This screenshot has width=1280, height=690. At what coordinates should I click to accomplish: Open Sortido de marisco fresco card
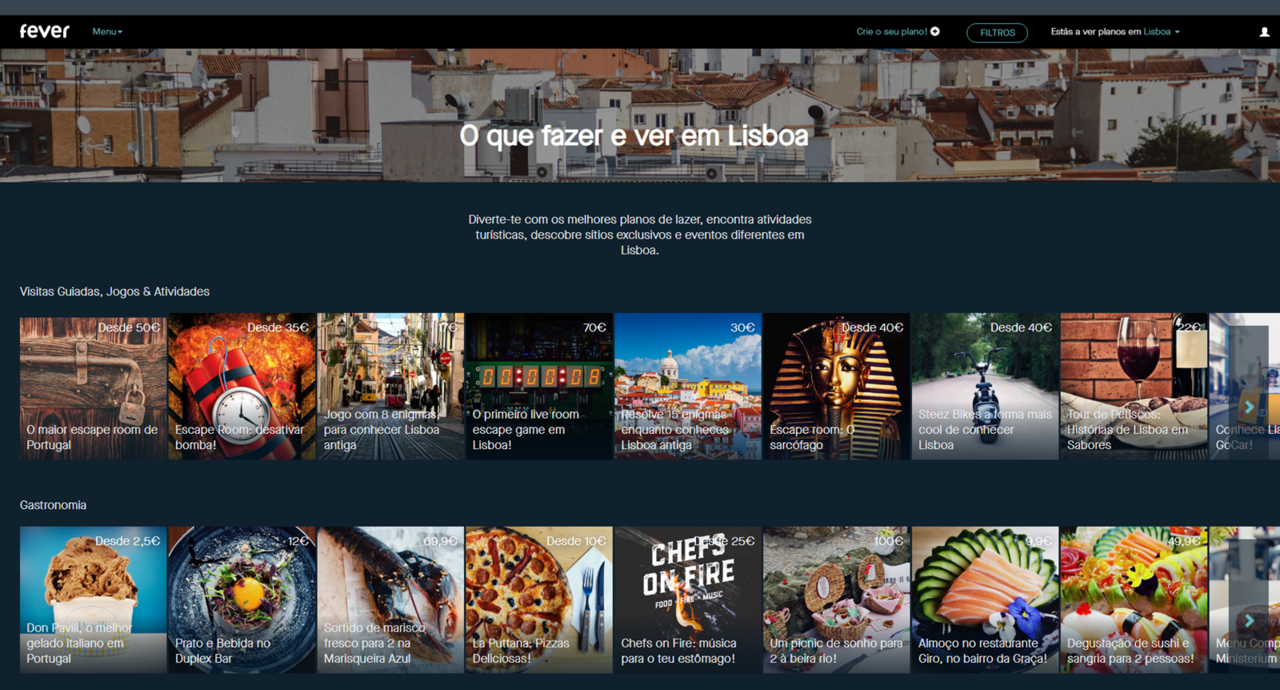click(390, 600)
